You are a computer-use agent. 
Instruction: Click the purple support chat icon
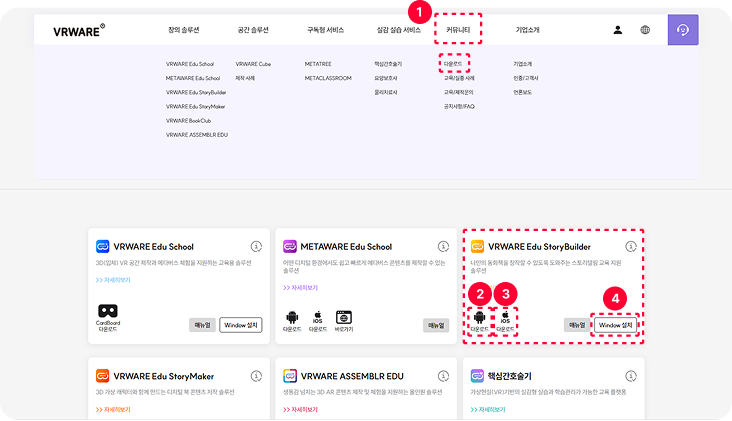(x=683, y=30)
